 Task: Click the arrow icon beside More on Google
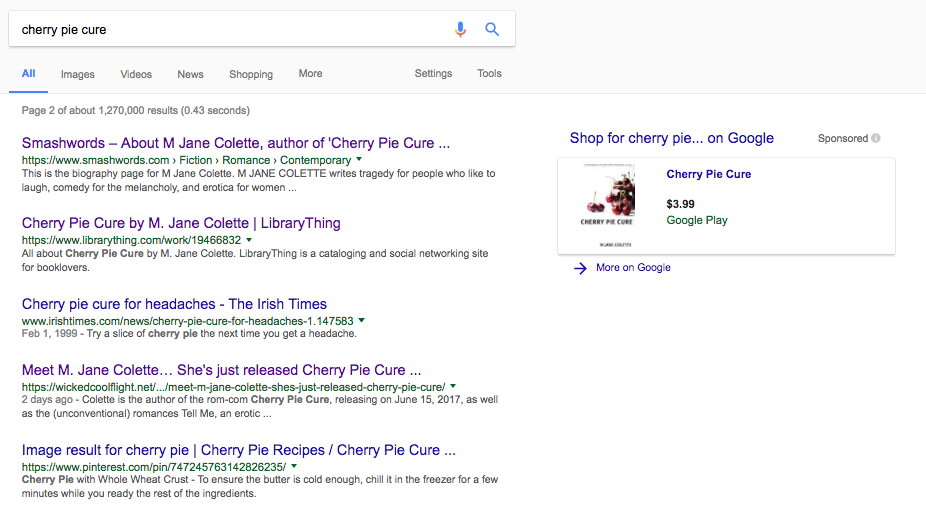[580, 268]
